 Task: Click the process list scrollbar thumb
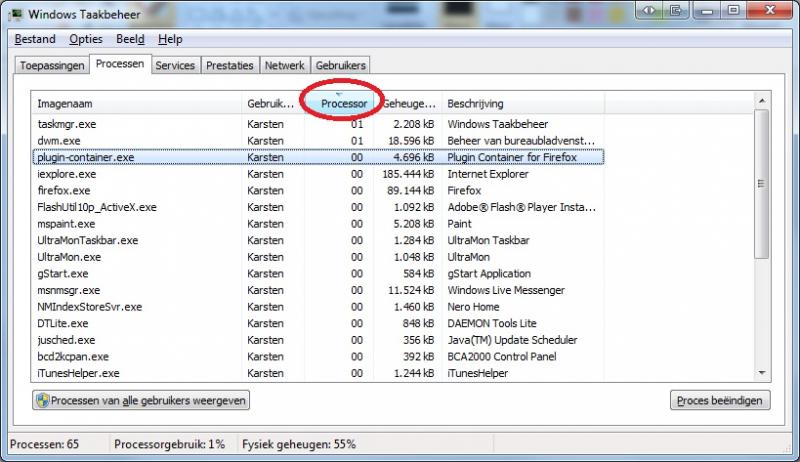click(x=762, y=184)
